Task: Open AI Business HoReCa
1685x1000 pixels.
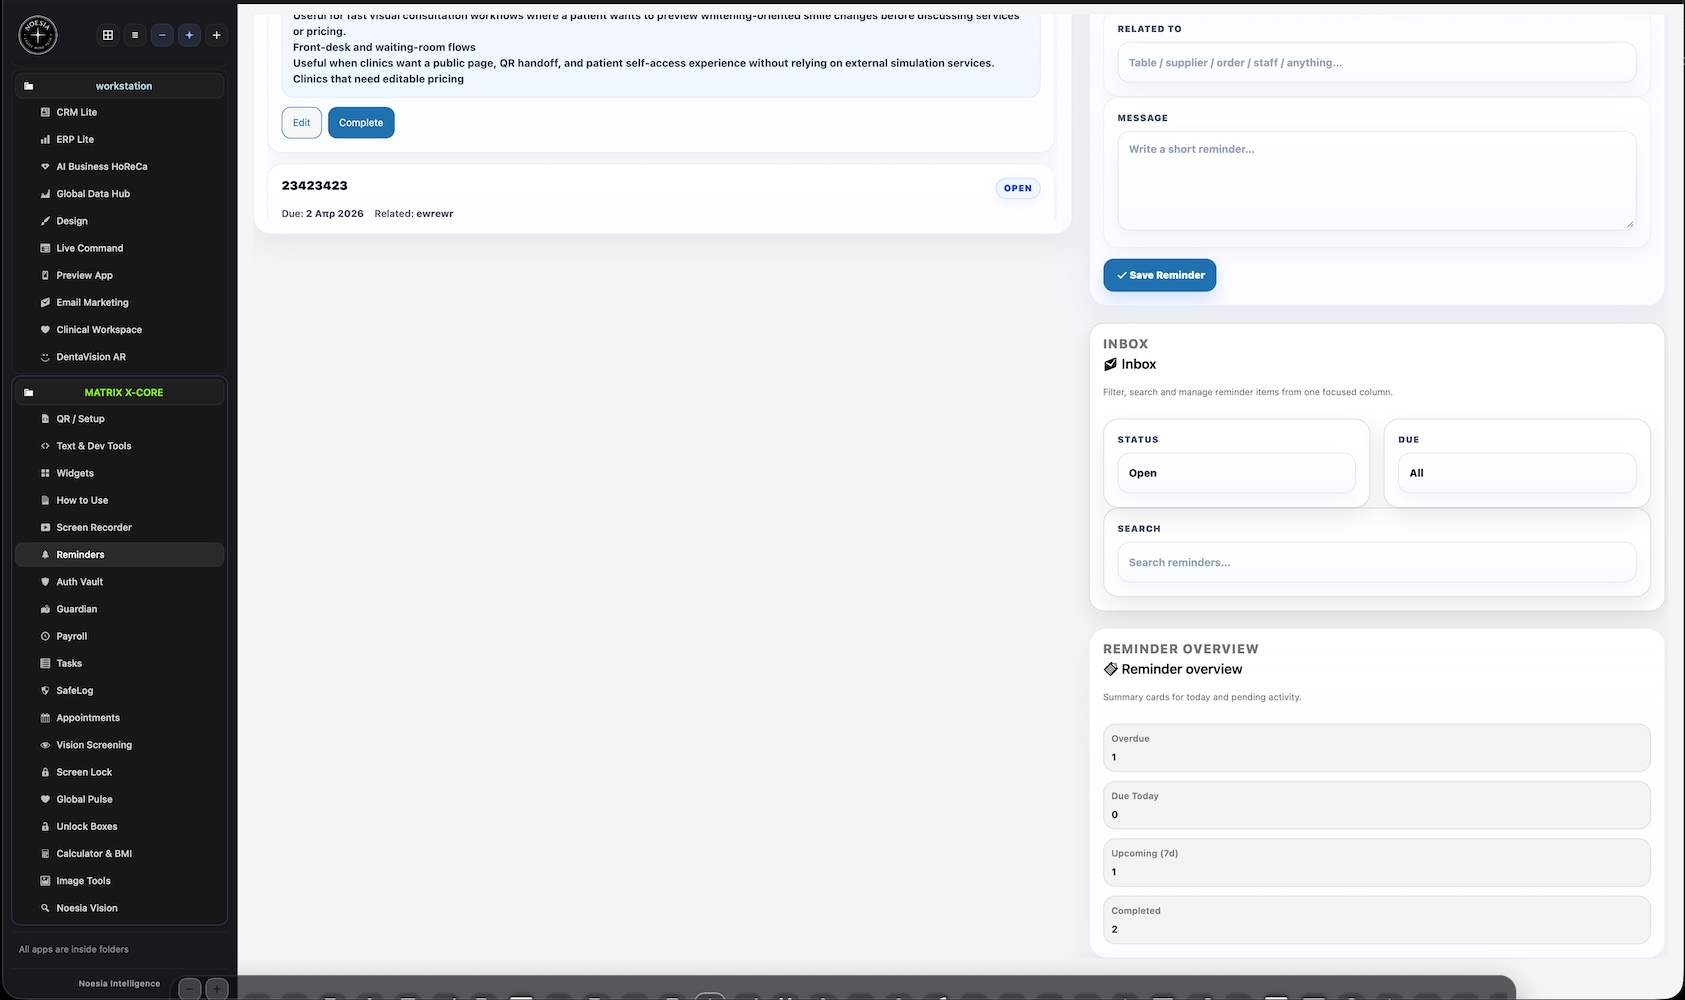Action: click(120, 166)
